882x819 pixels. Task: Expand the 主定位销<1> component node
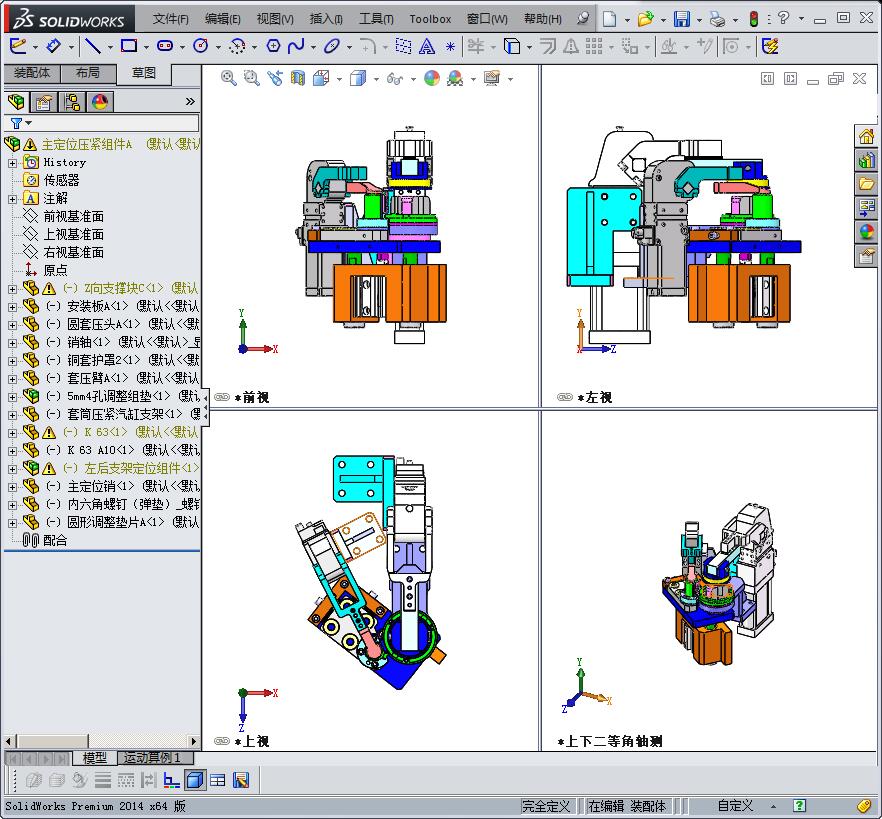click(x=12, y=487)
